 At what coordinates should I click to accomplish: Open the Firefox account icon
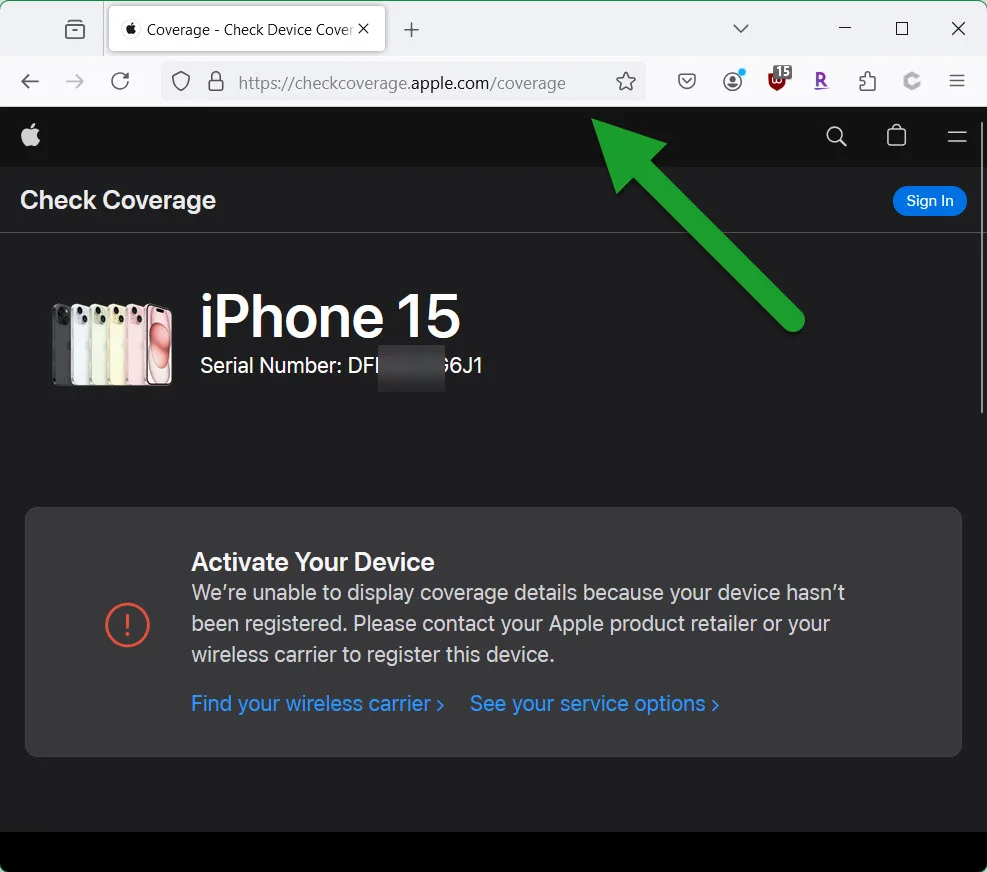pos(733,82)
